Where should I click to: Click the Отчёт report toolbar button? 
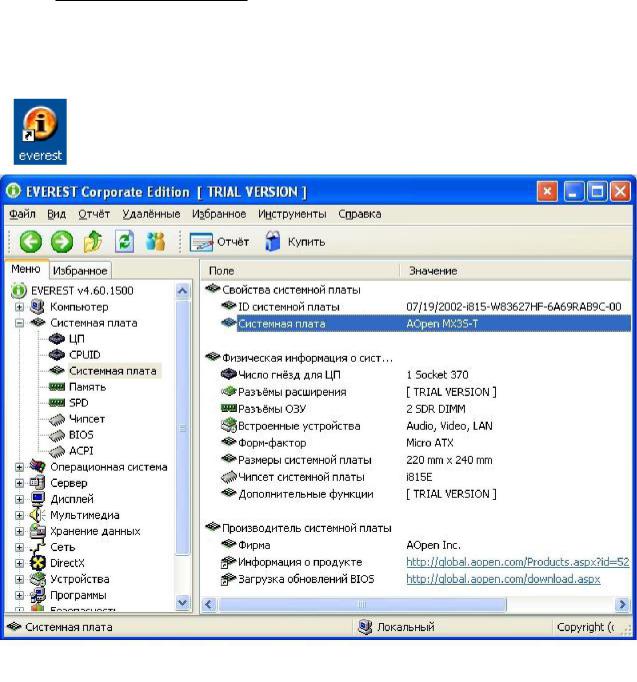(220, 242)
